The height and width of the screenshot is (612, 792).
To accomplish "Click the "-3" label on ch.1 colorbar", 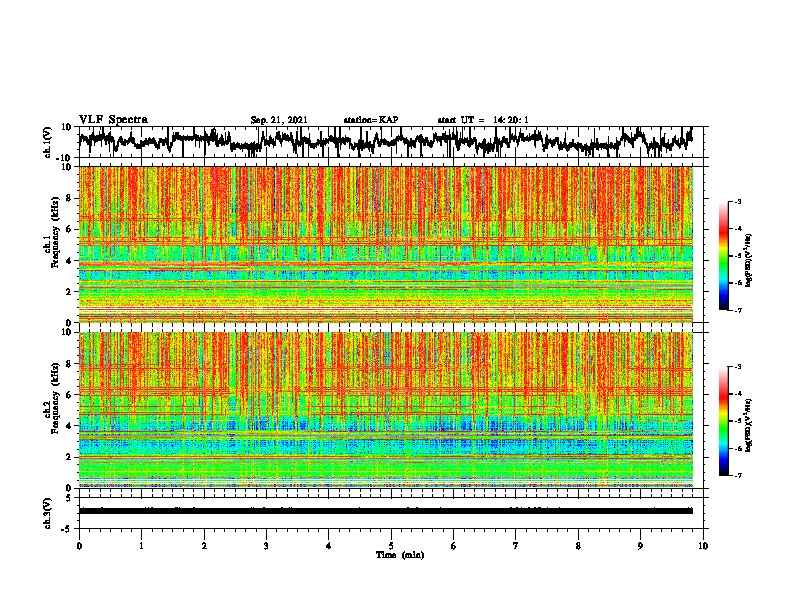I will click(x=737, y=202).
